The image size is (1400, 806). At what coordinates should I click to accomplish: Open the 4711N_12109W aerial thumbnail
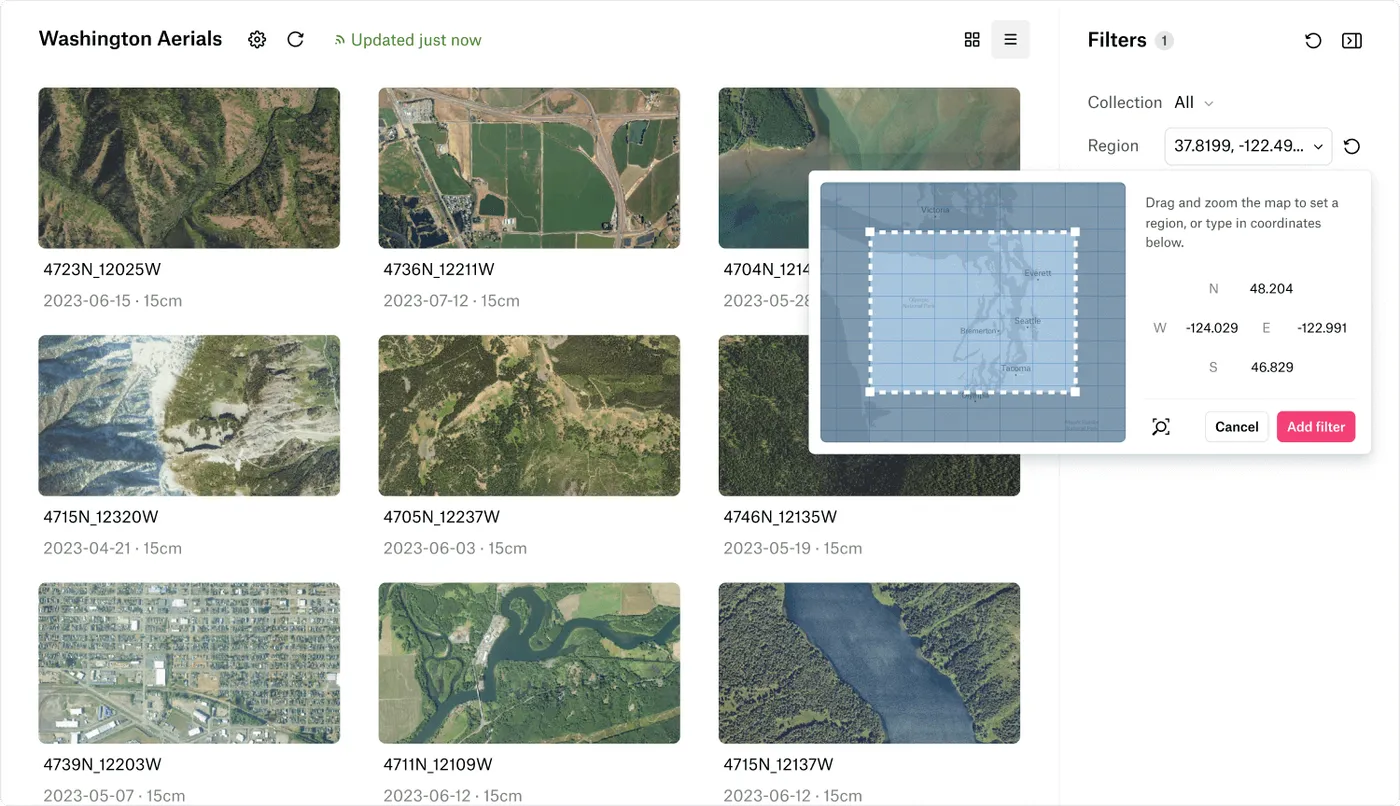point(529,663)
